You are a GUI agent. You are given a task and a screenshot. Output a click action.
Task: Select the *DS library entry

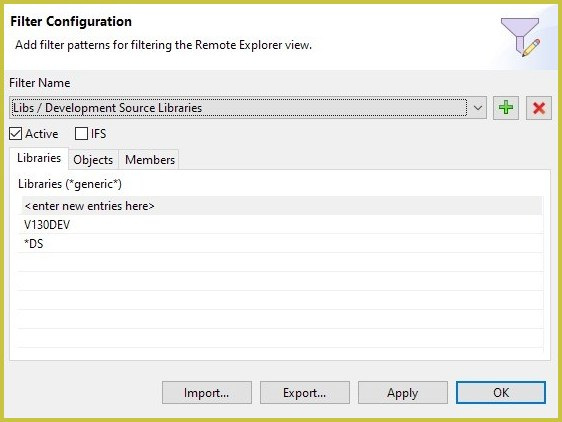(281, 244)
